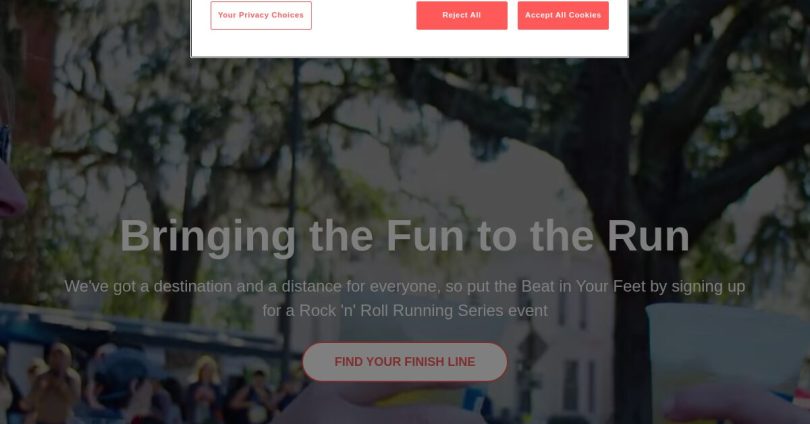Accept all cookies in the banner
Viewport: 810px width, 424px height.
click(x=563, y=15)
